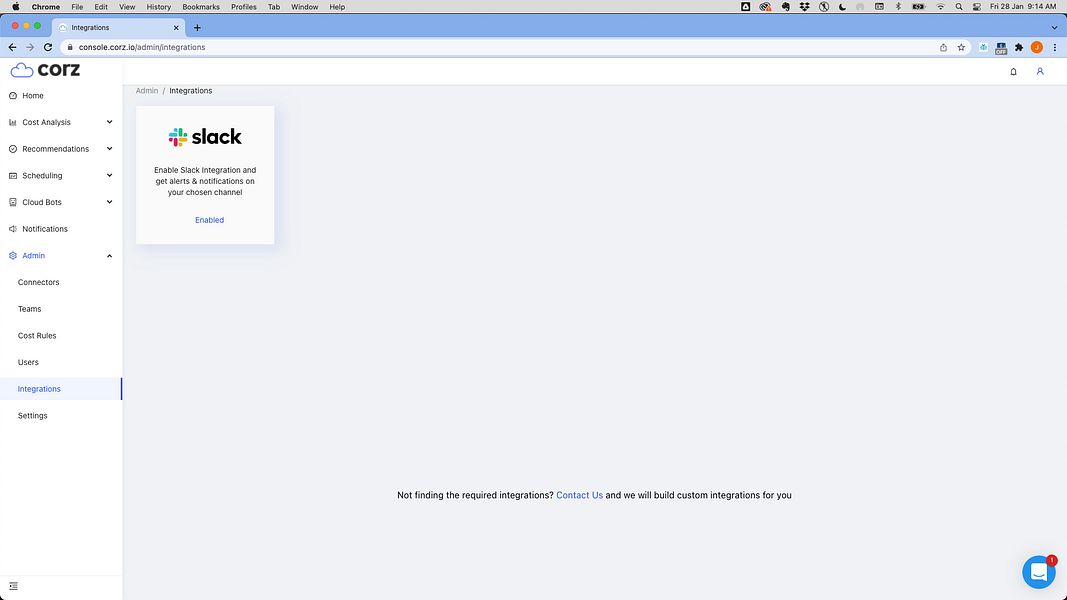Click the Admin gear icon

(13, 256)
